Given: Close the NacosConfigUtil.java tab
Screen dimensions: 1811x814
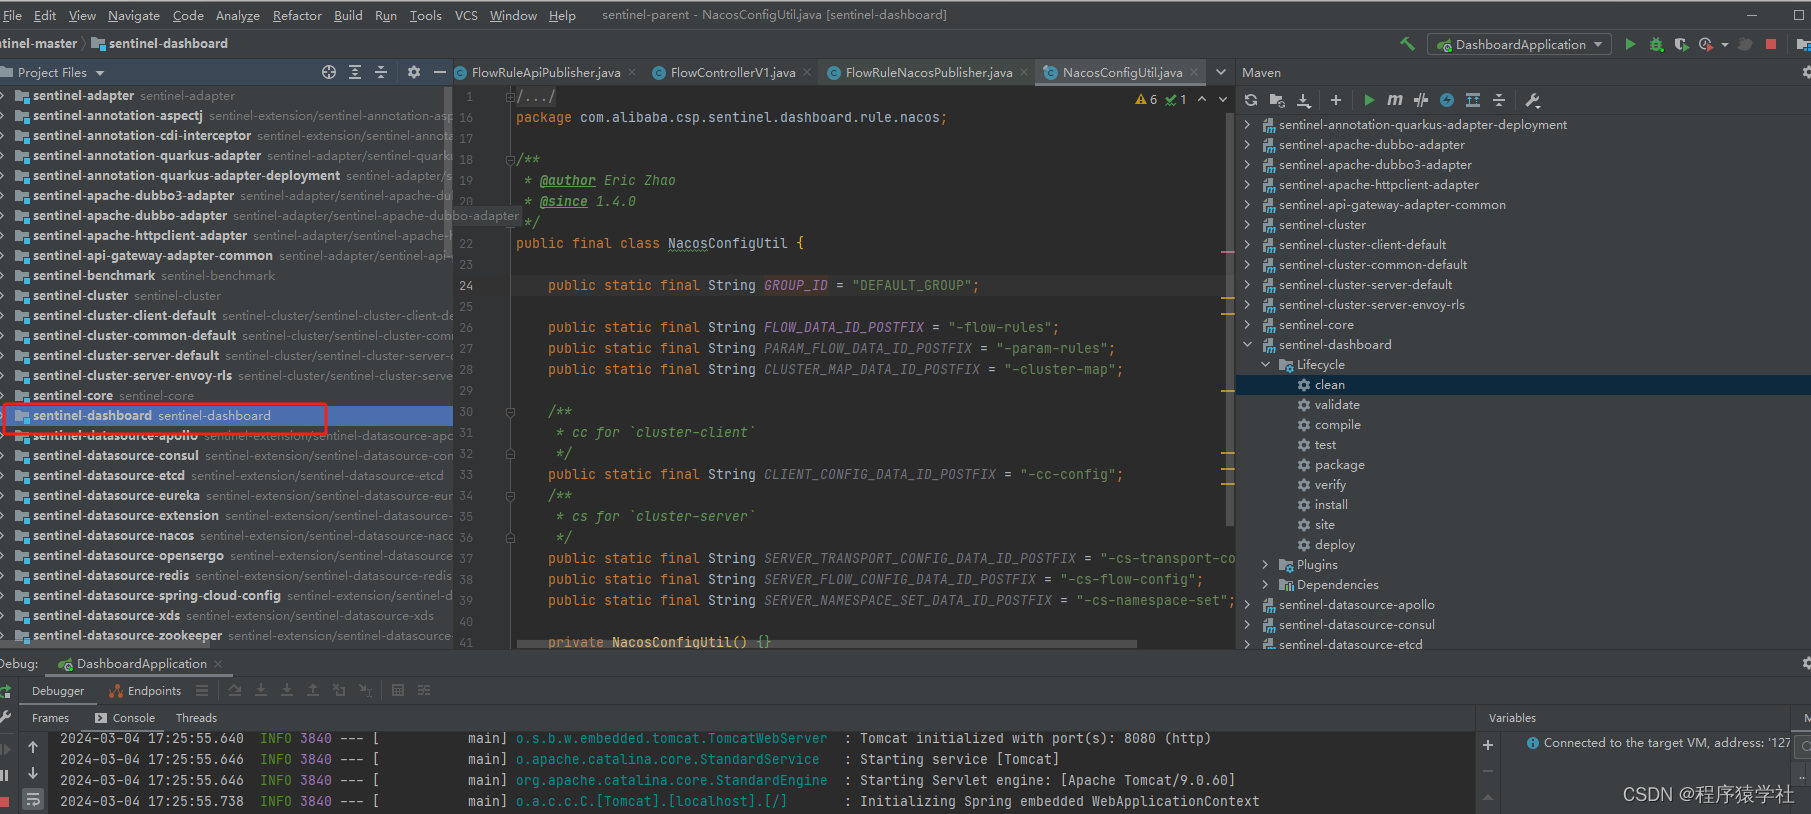Looking at the screenshot, I should click(x=1192, y=73).
